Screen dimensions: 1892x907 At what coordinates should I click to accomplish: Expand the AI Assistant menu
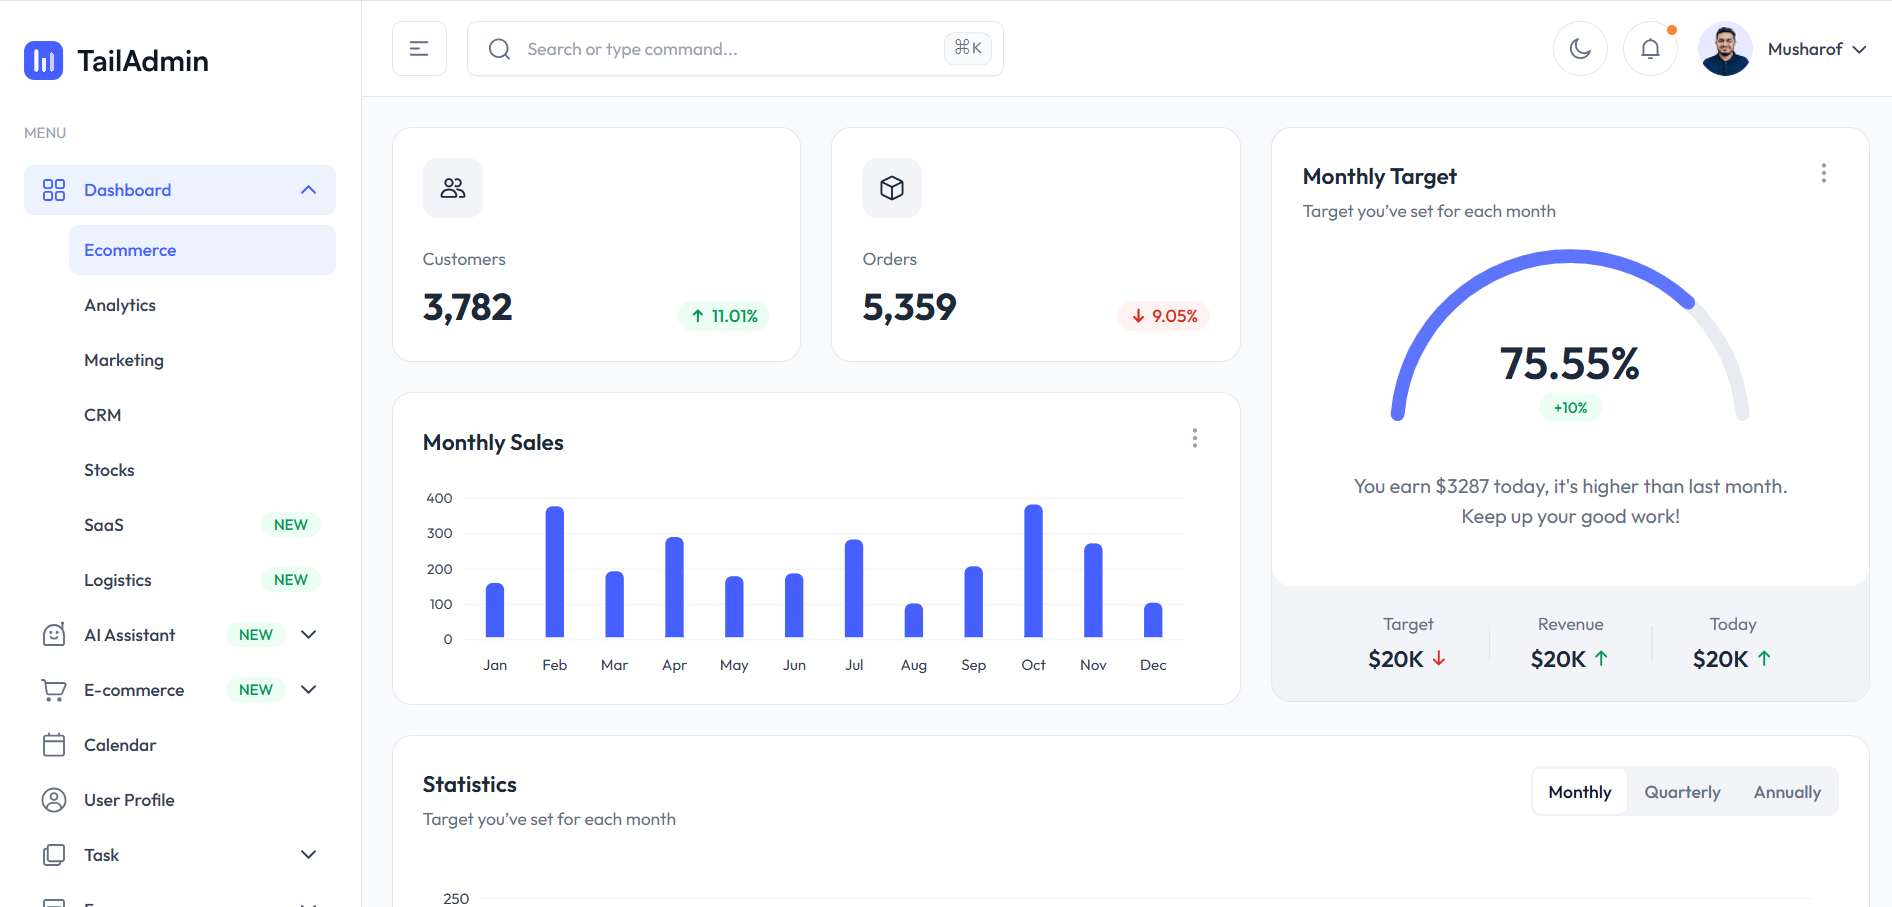point(308,634)
